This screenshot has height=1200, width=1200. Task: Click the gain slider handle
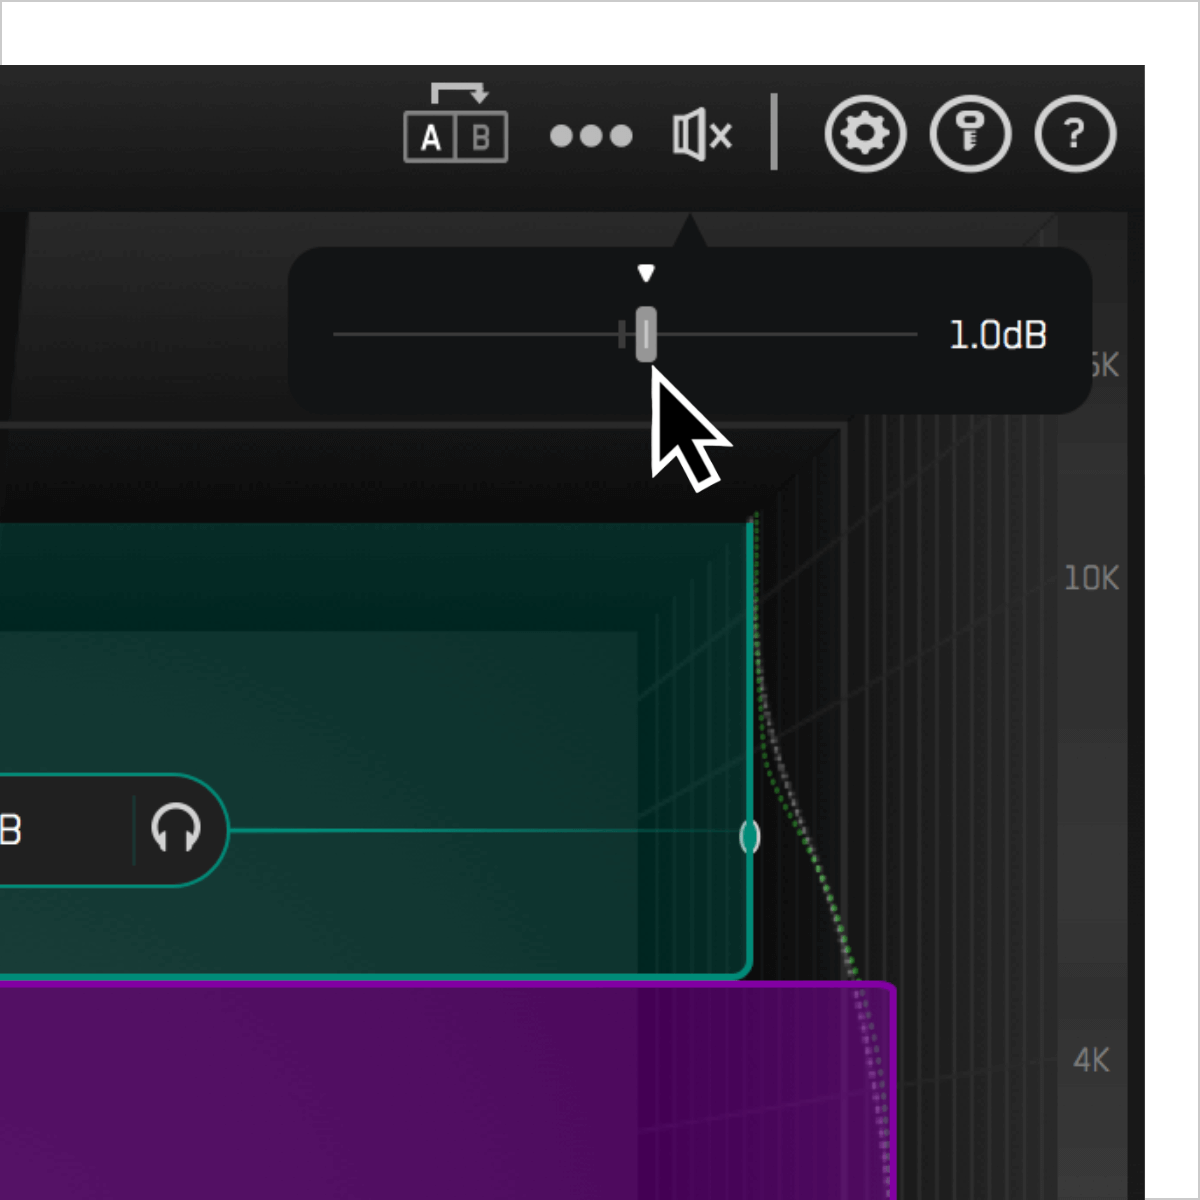pos(646,334)
